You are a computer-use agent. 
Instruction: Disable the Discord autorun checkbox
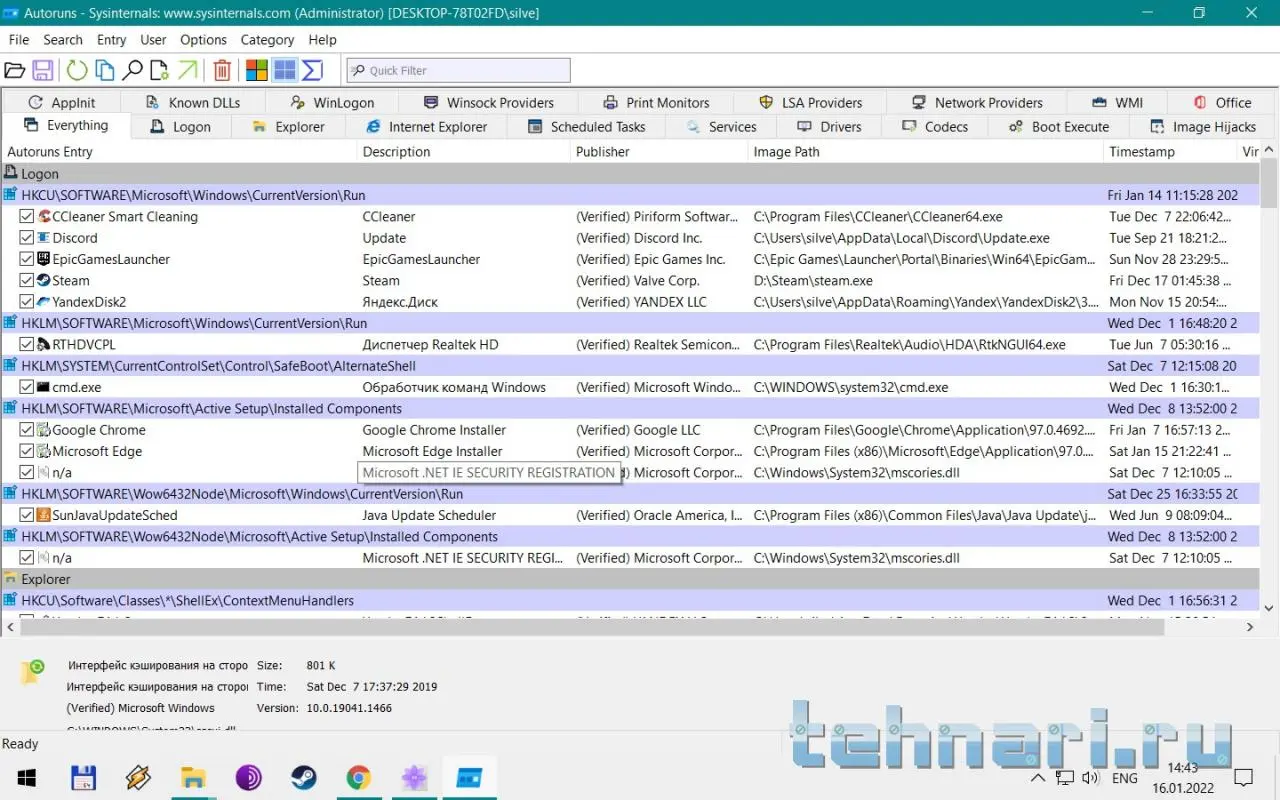27,238
